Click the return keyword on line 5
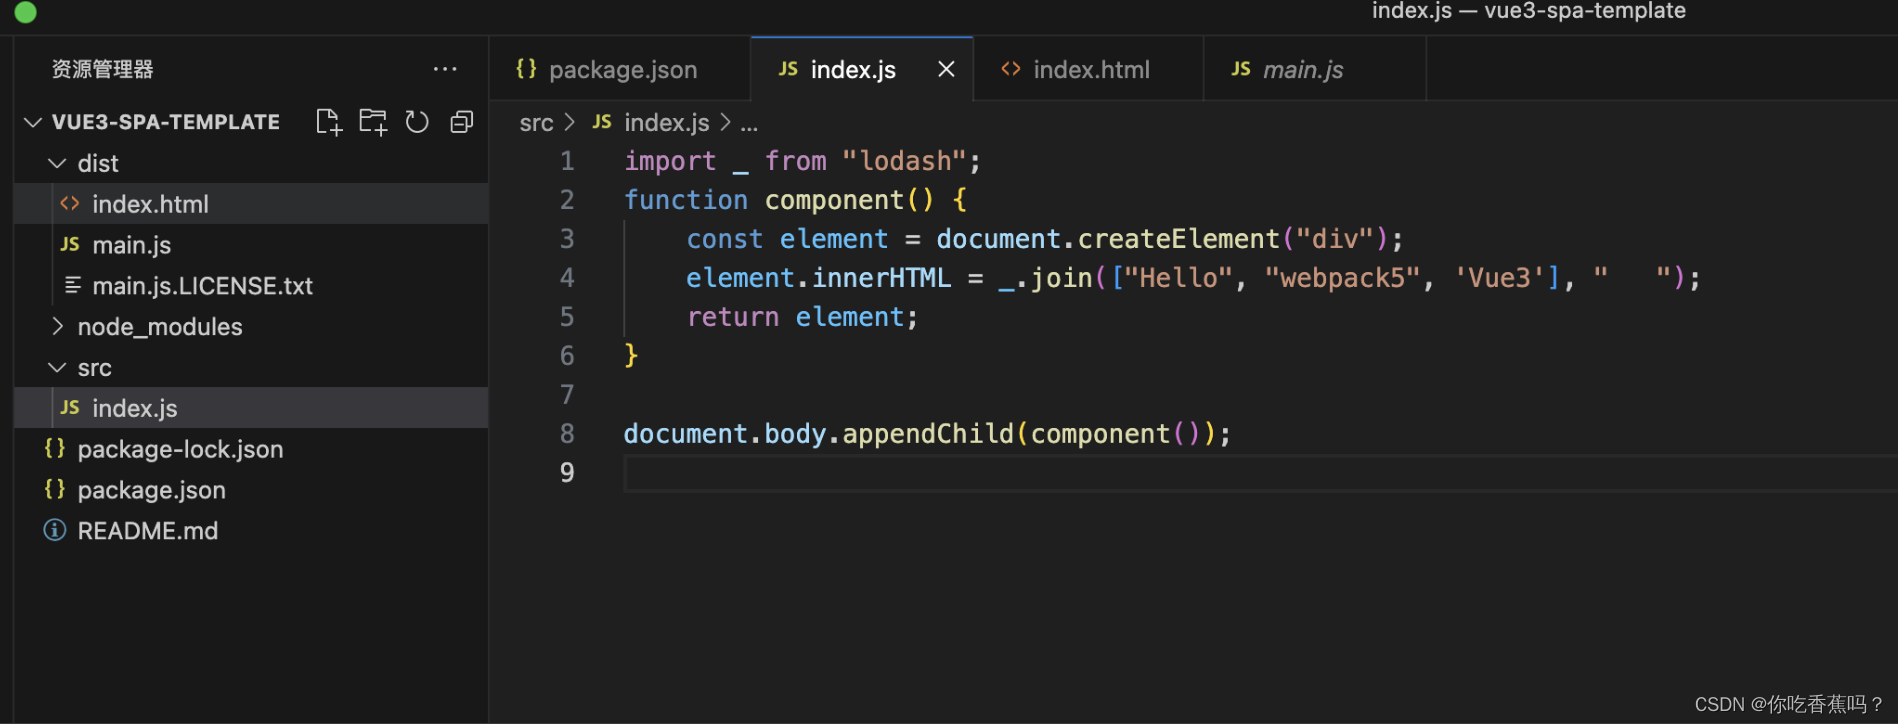The width and height of the screenshot is (1898, 724). point(733,317)
